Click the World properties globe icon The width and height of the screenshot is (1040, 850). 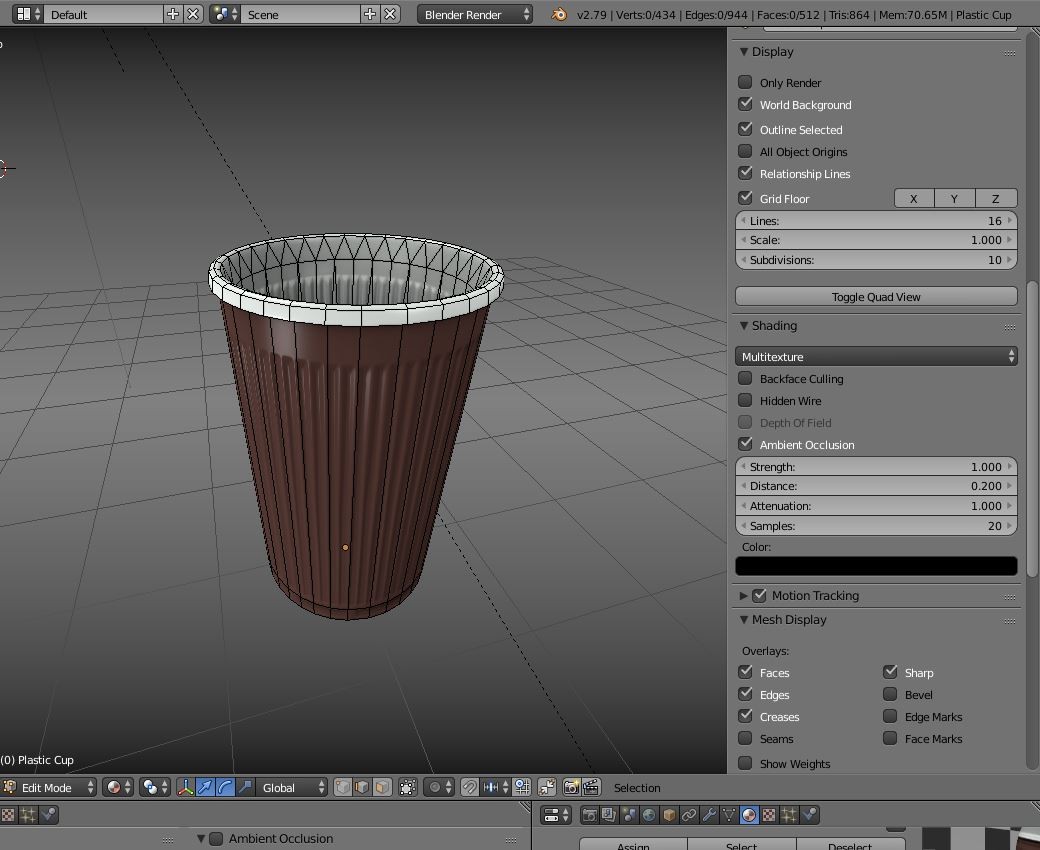click(647, 815)
